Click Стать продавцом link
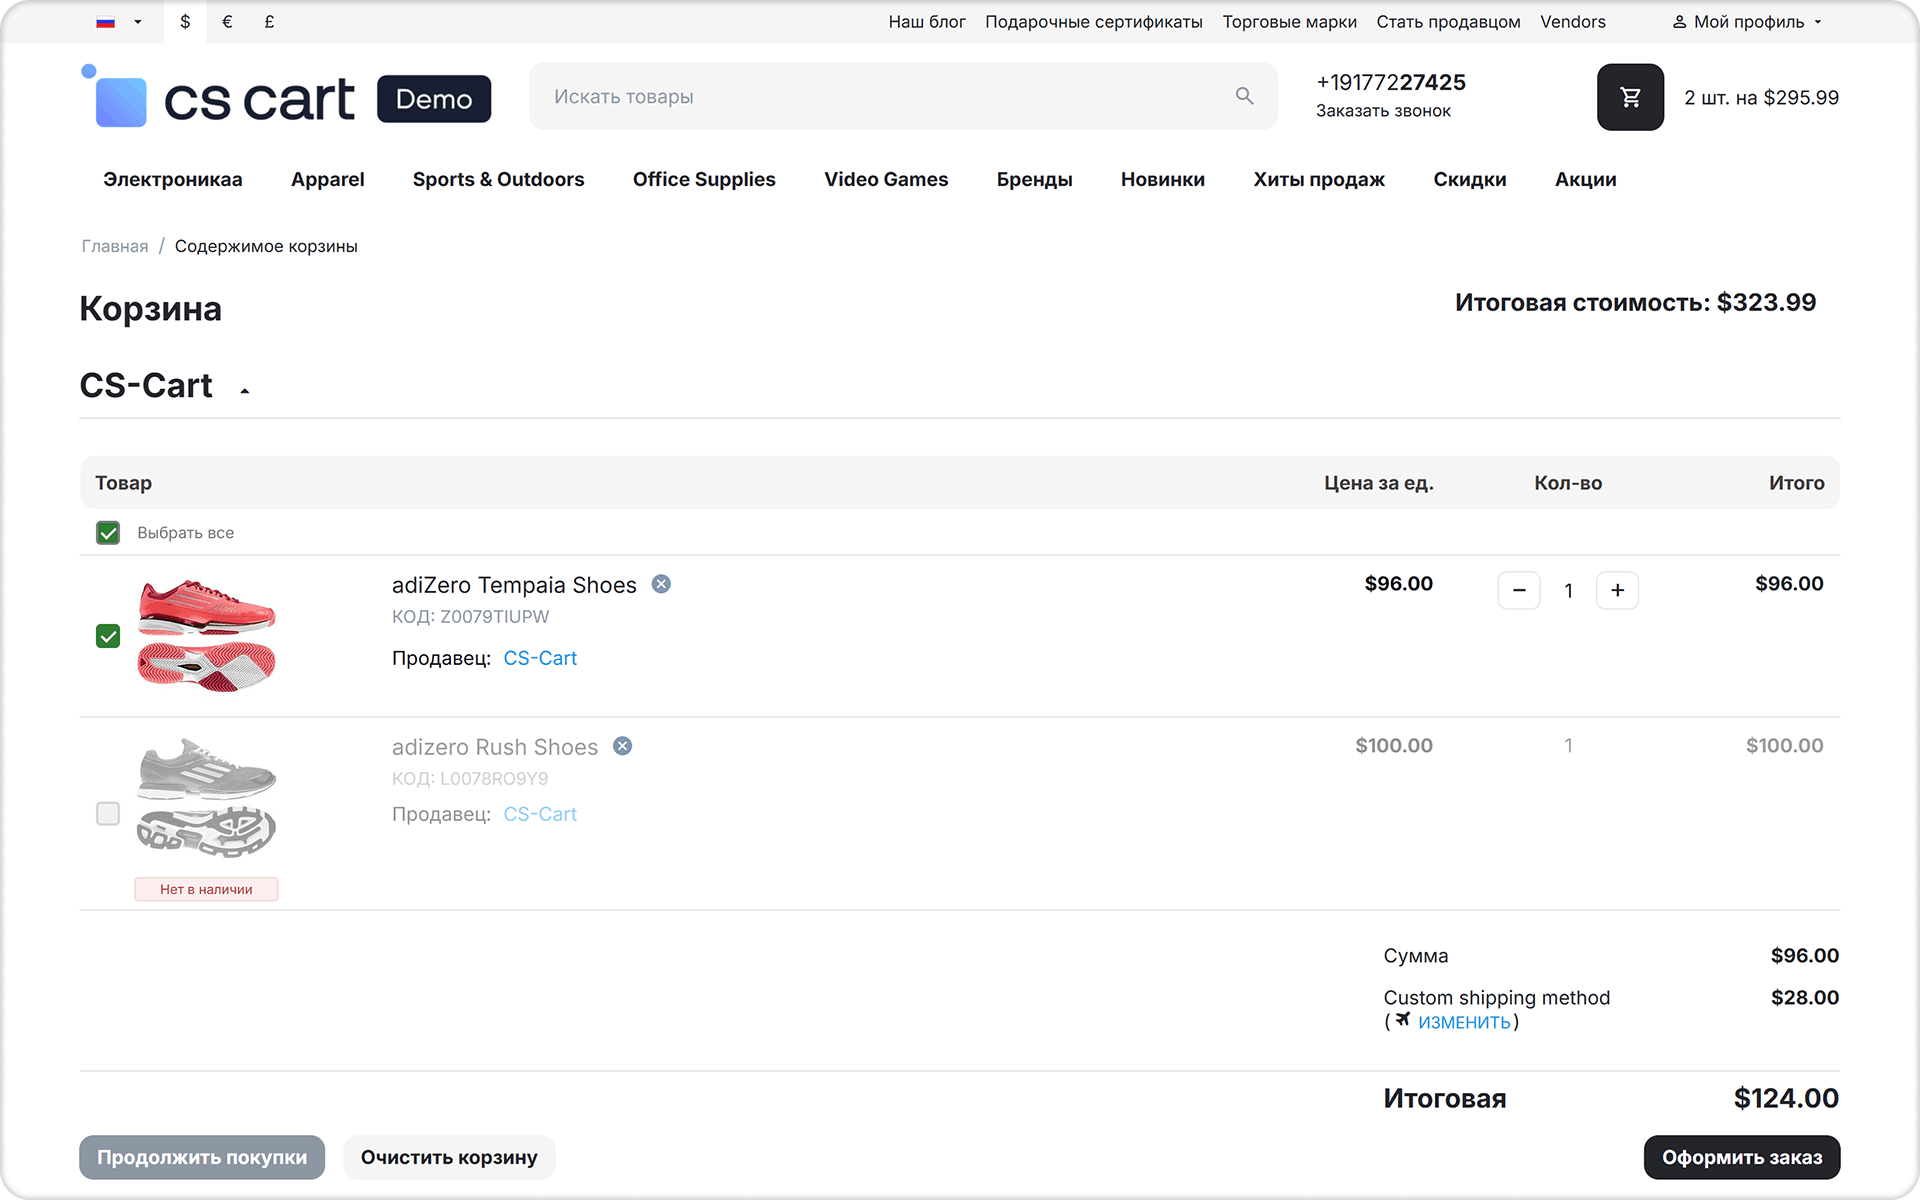Viewport: 1920px width, 1200px height. (1449, 22)
